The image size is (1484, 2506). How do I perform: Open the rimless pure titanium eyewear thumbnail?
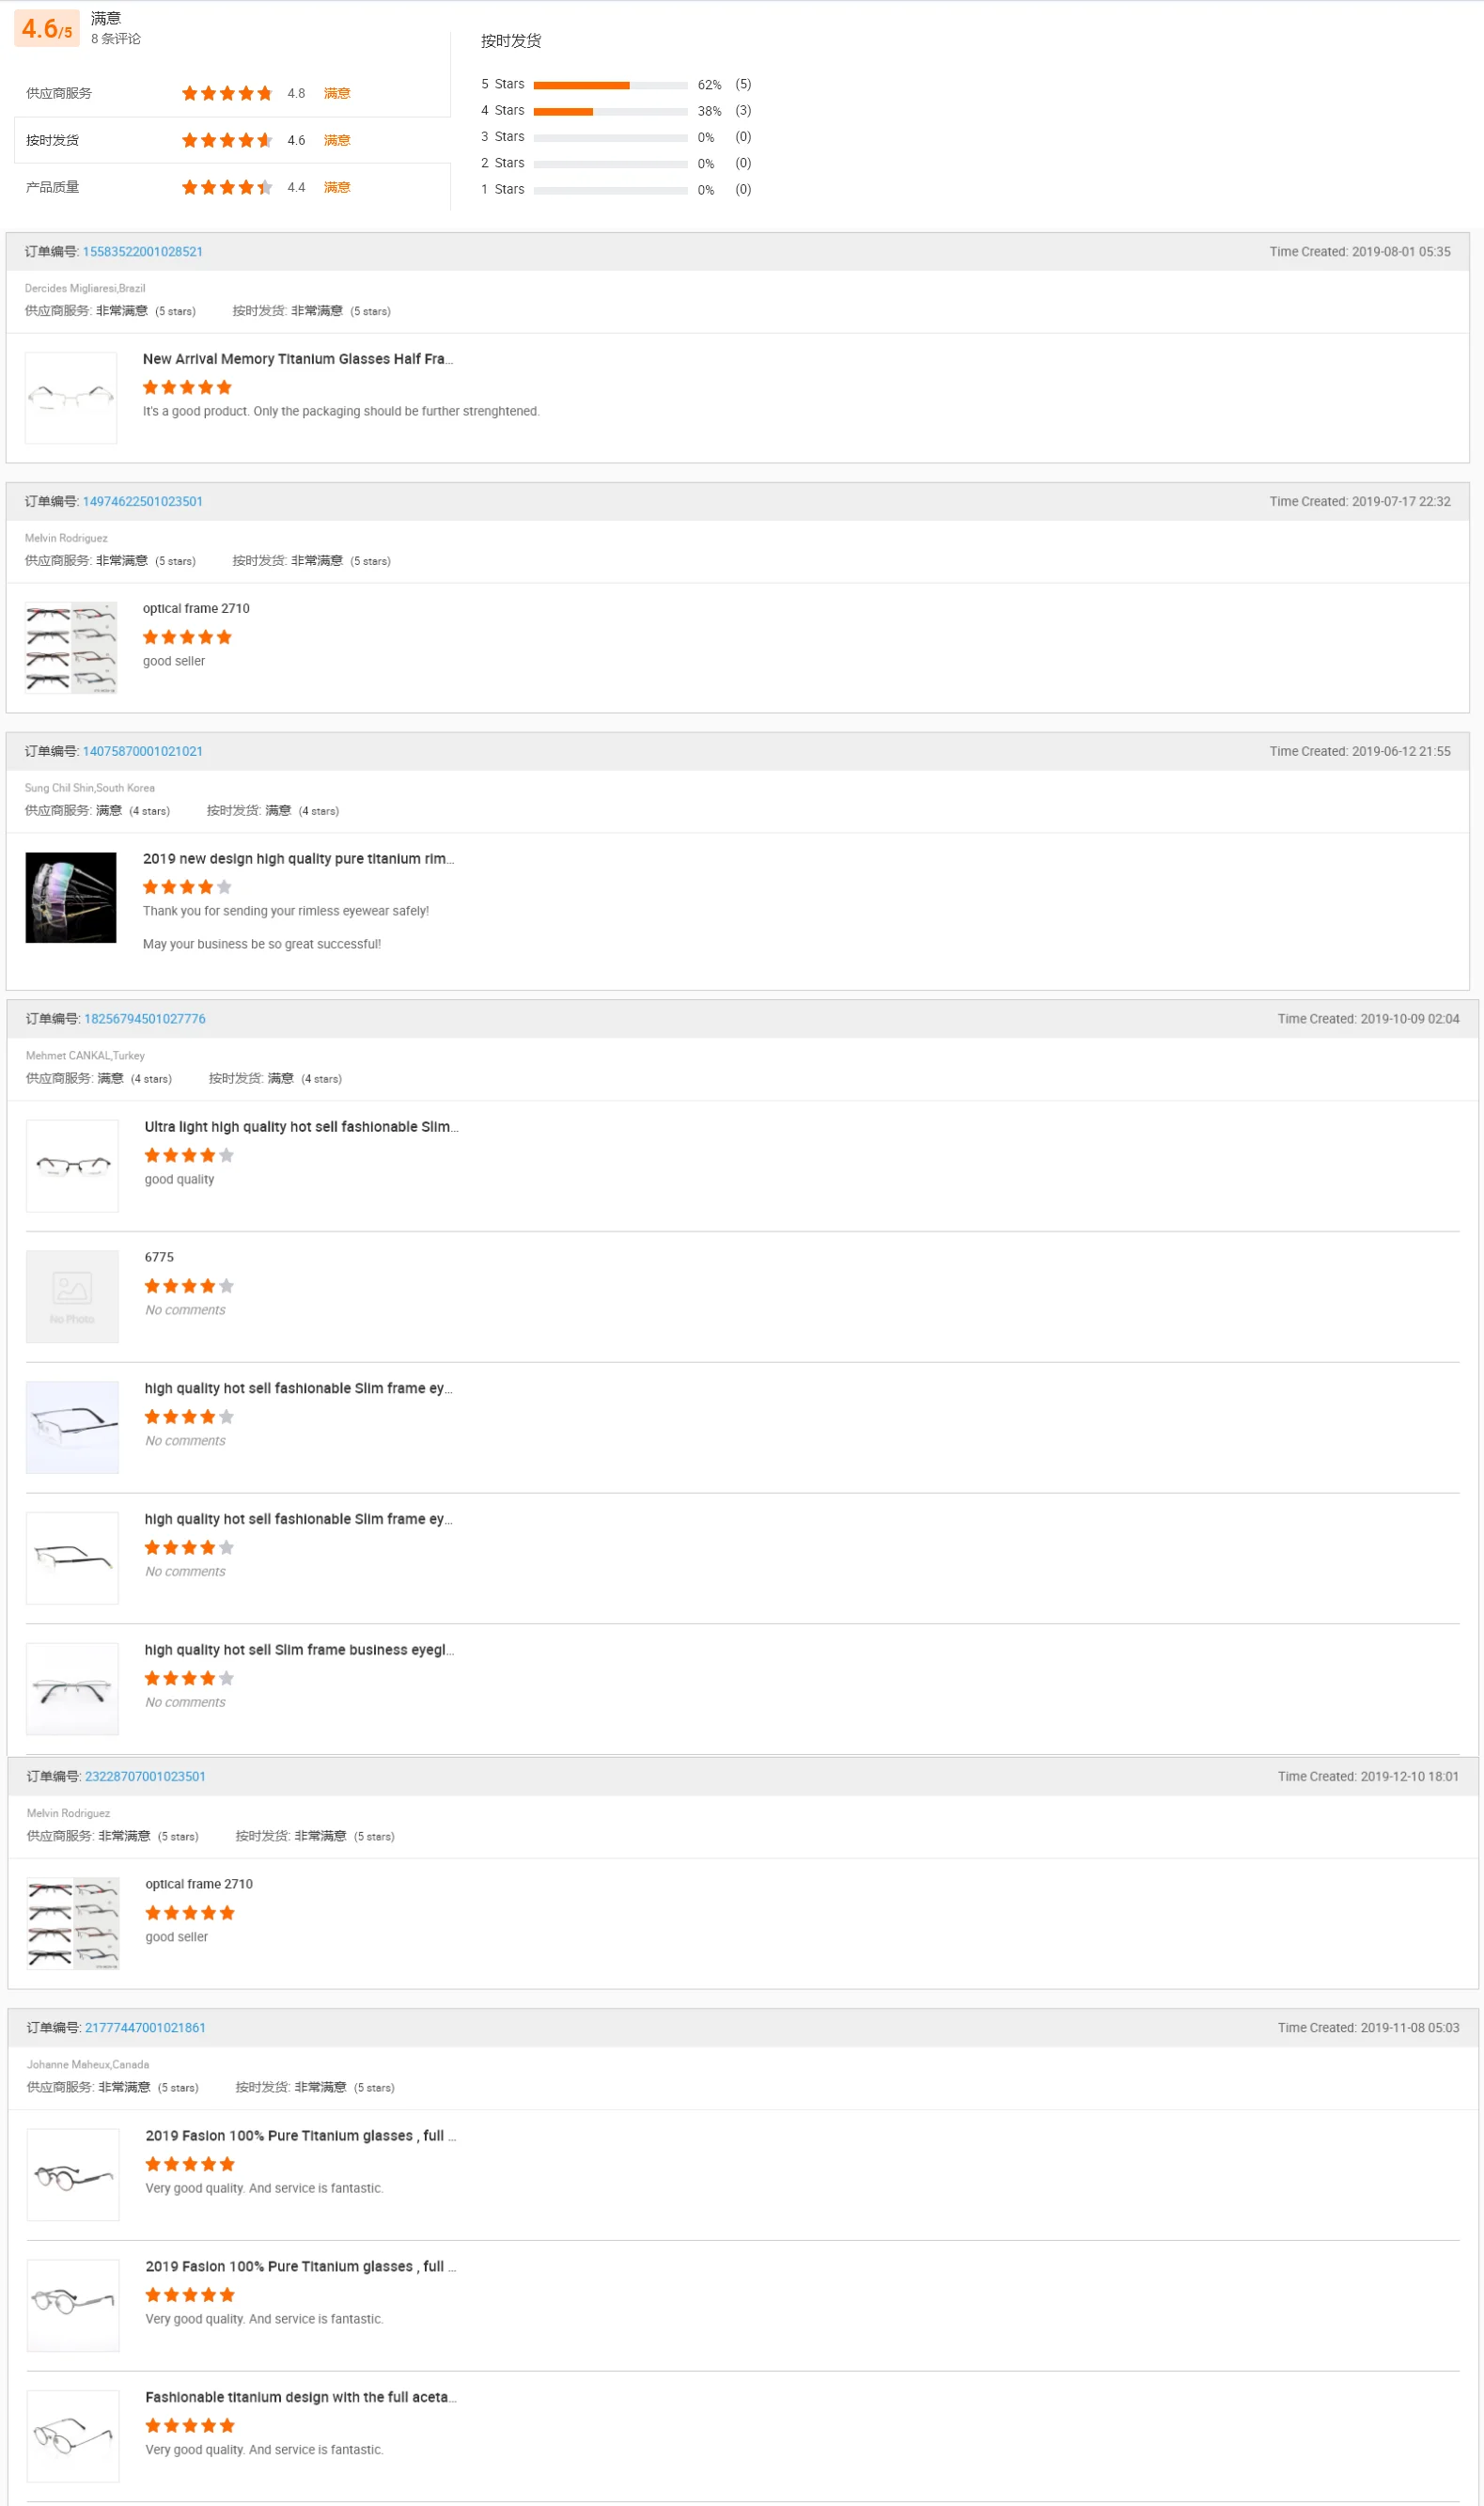(71, 898)
